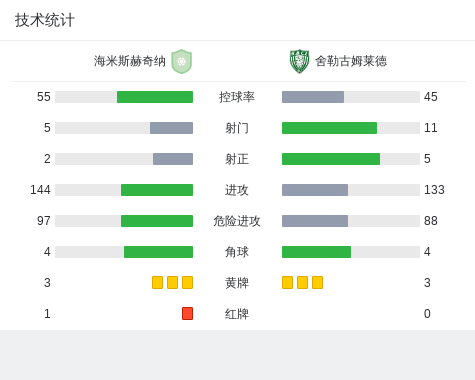Click the away team 射正 green bar
Viewport: 475px width, 380px height.
click(x=331, y=159)
